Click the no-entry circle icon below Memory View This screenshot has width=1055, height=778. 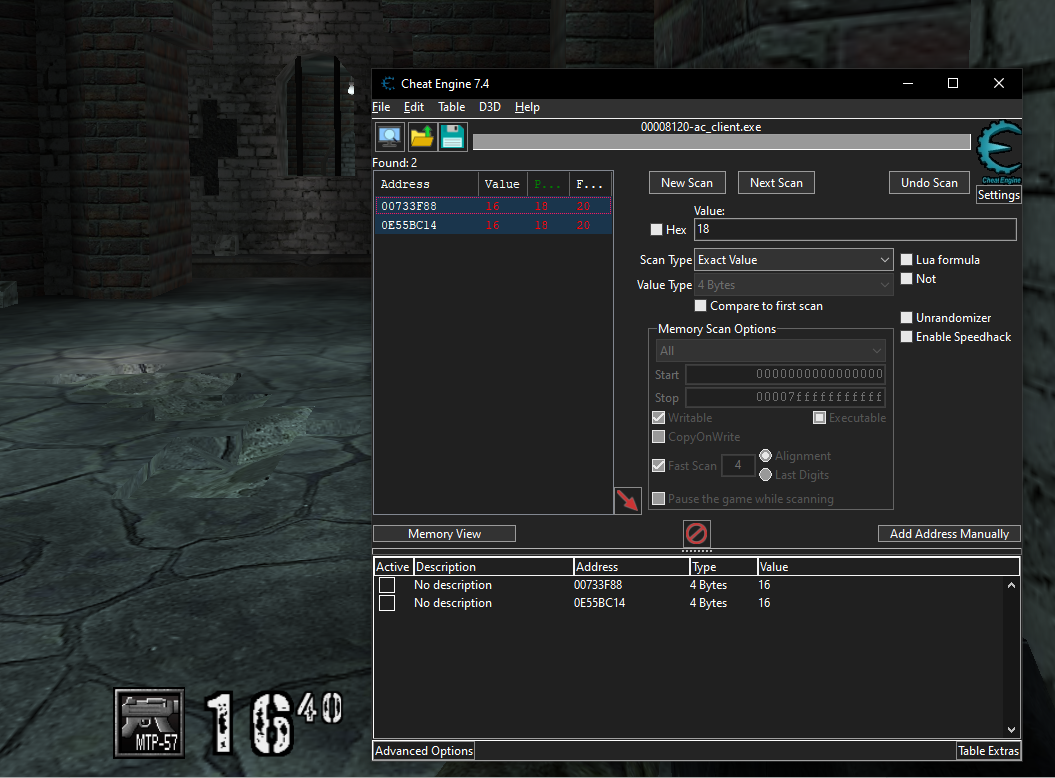696,534
